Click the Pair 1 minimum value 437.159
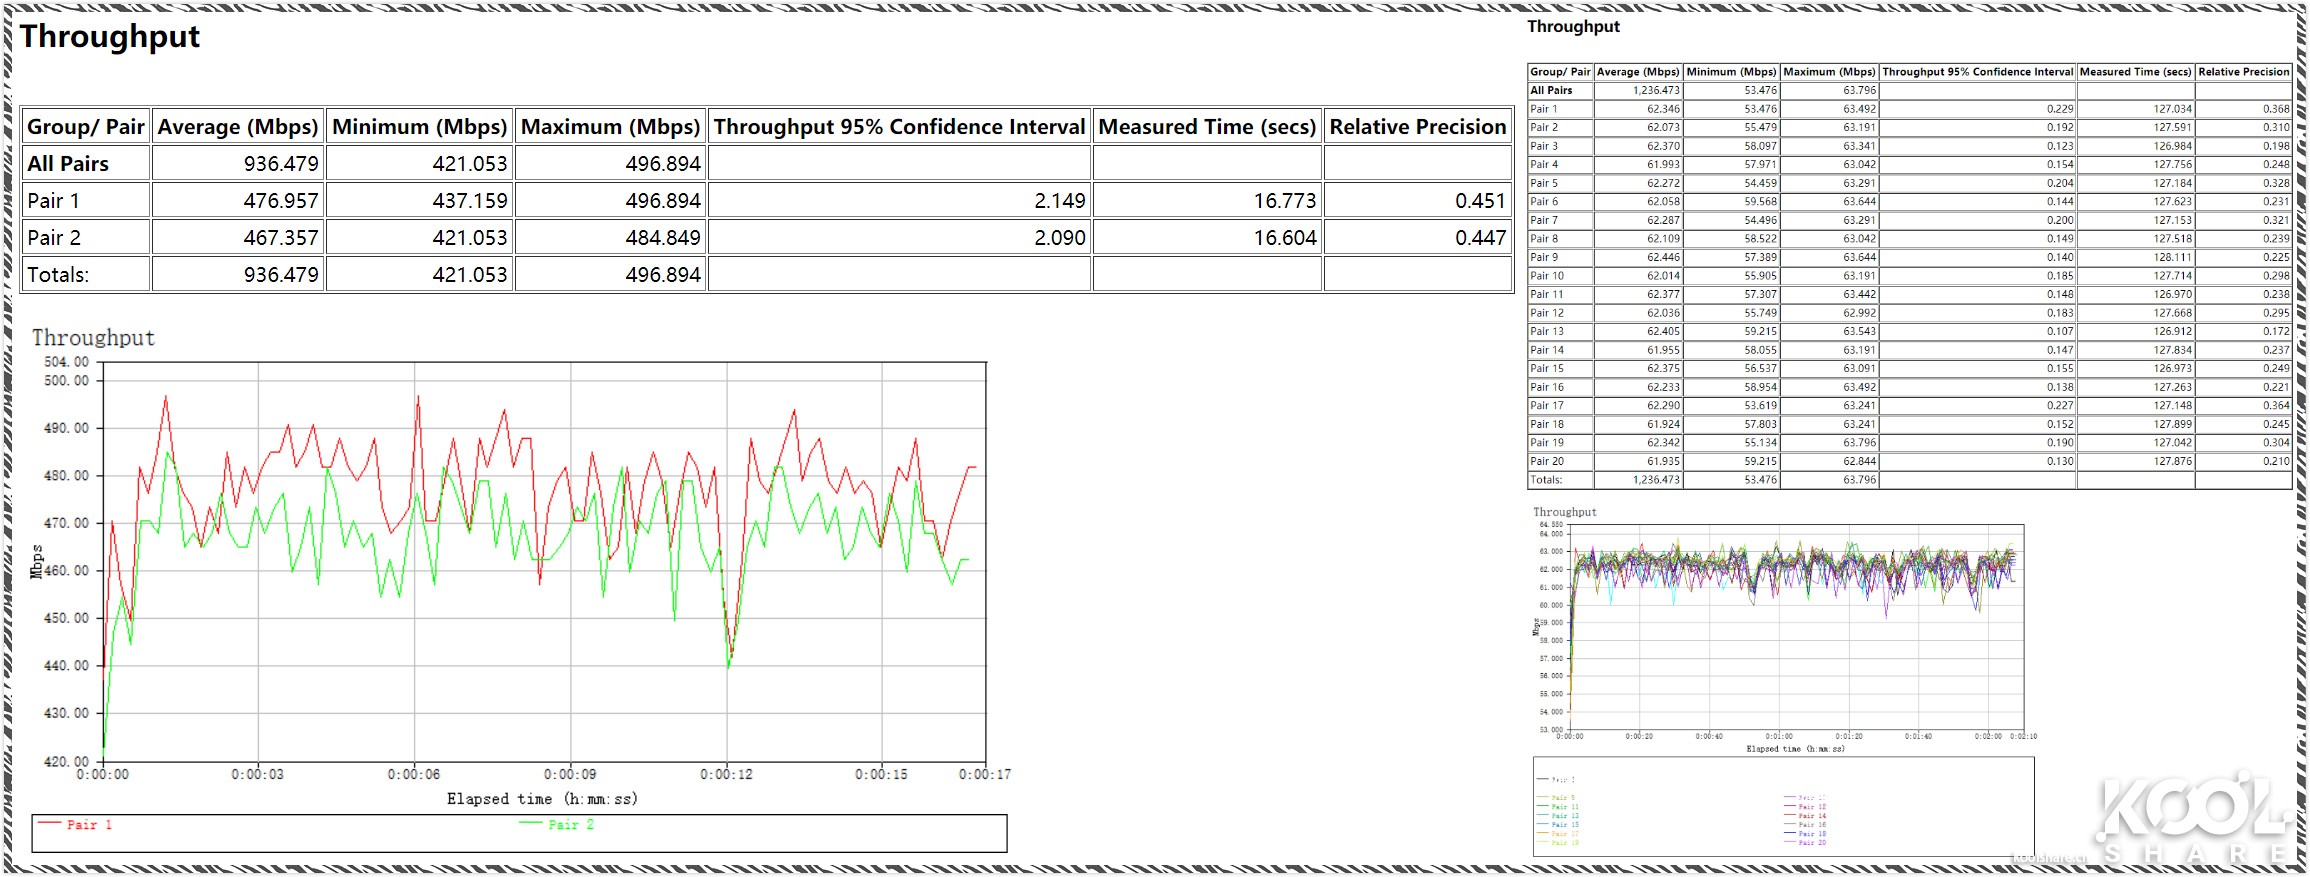The height and width of the screenshot is (877, 2310). pyautogui.click(x=470, y=201)
